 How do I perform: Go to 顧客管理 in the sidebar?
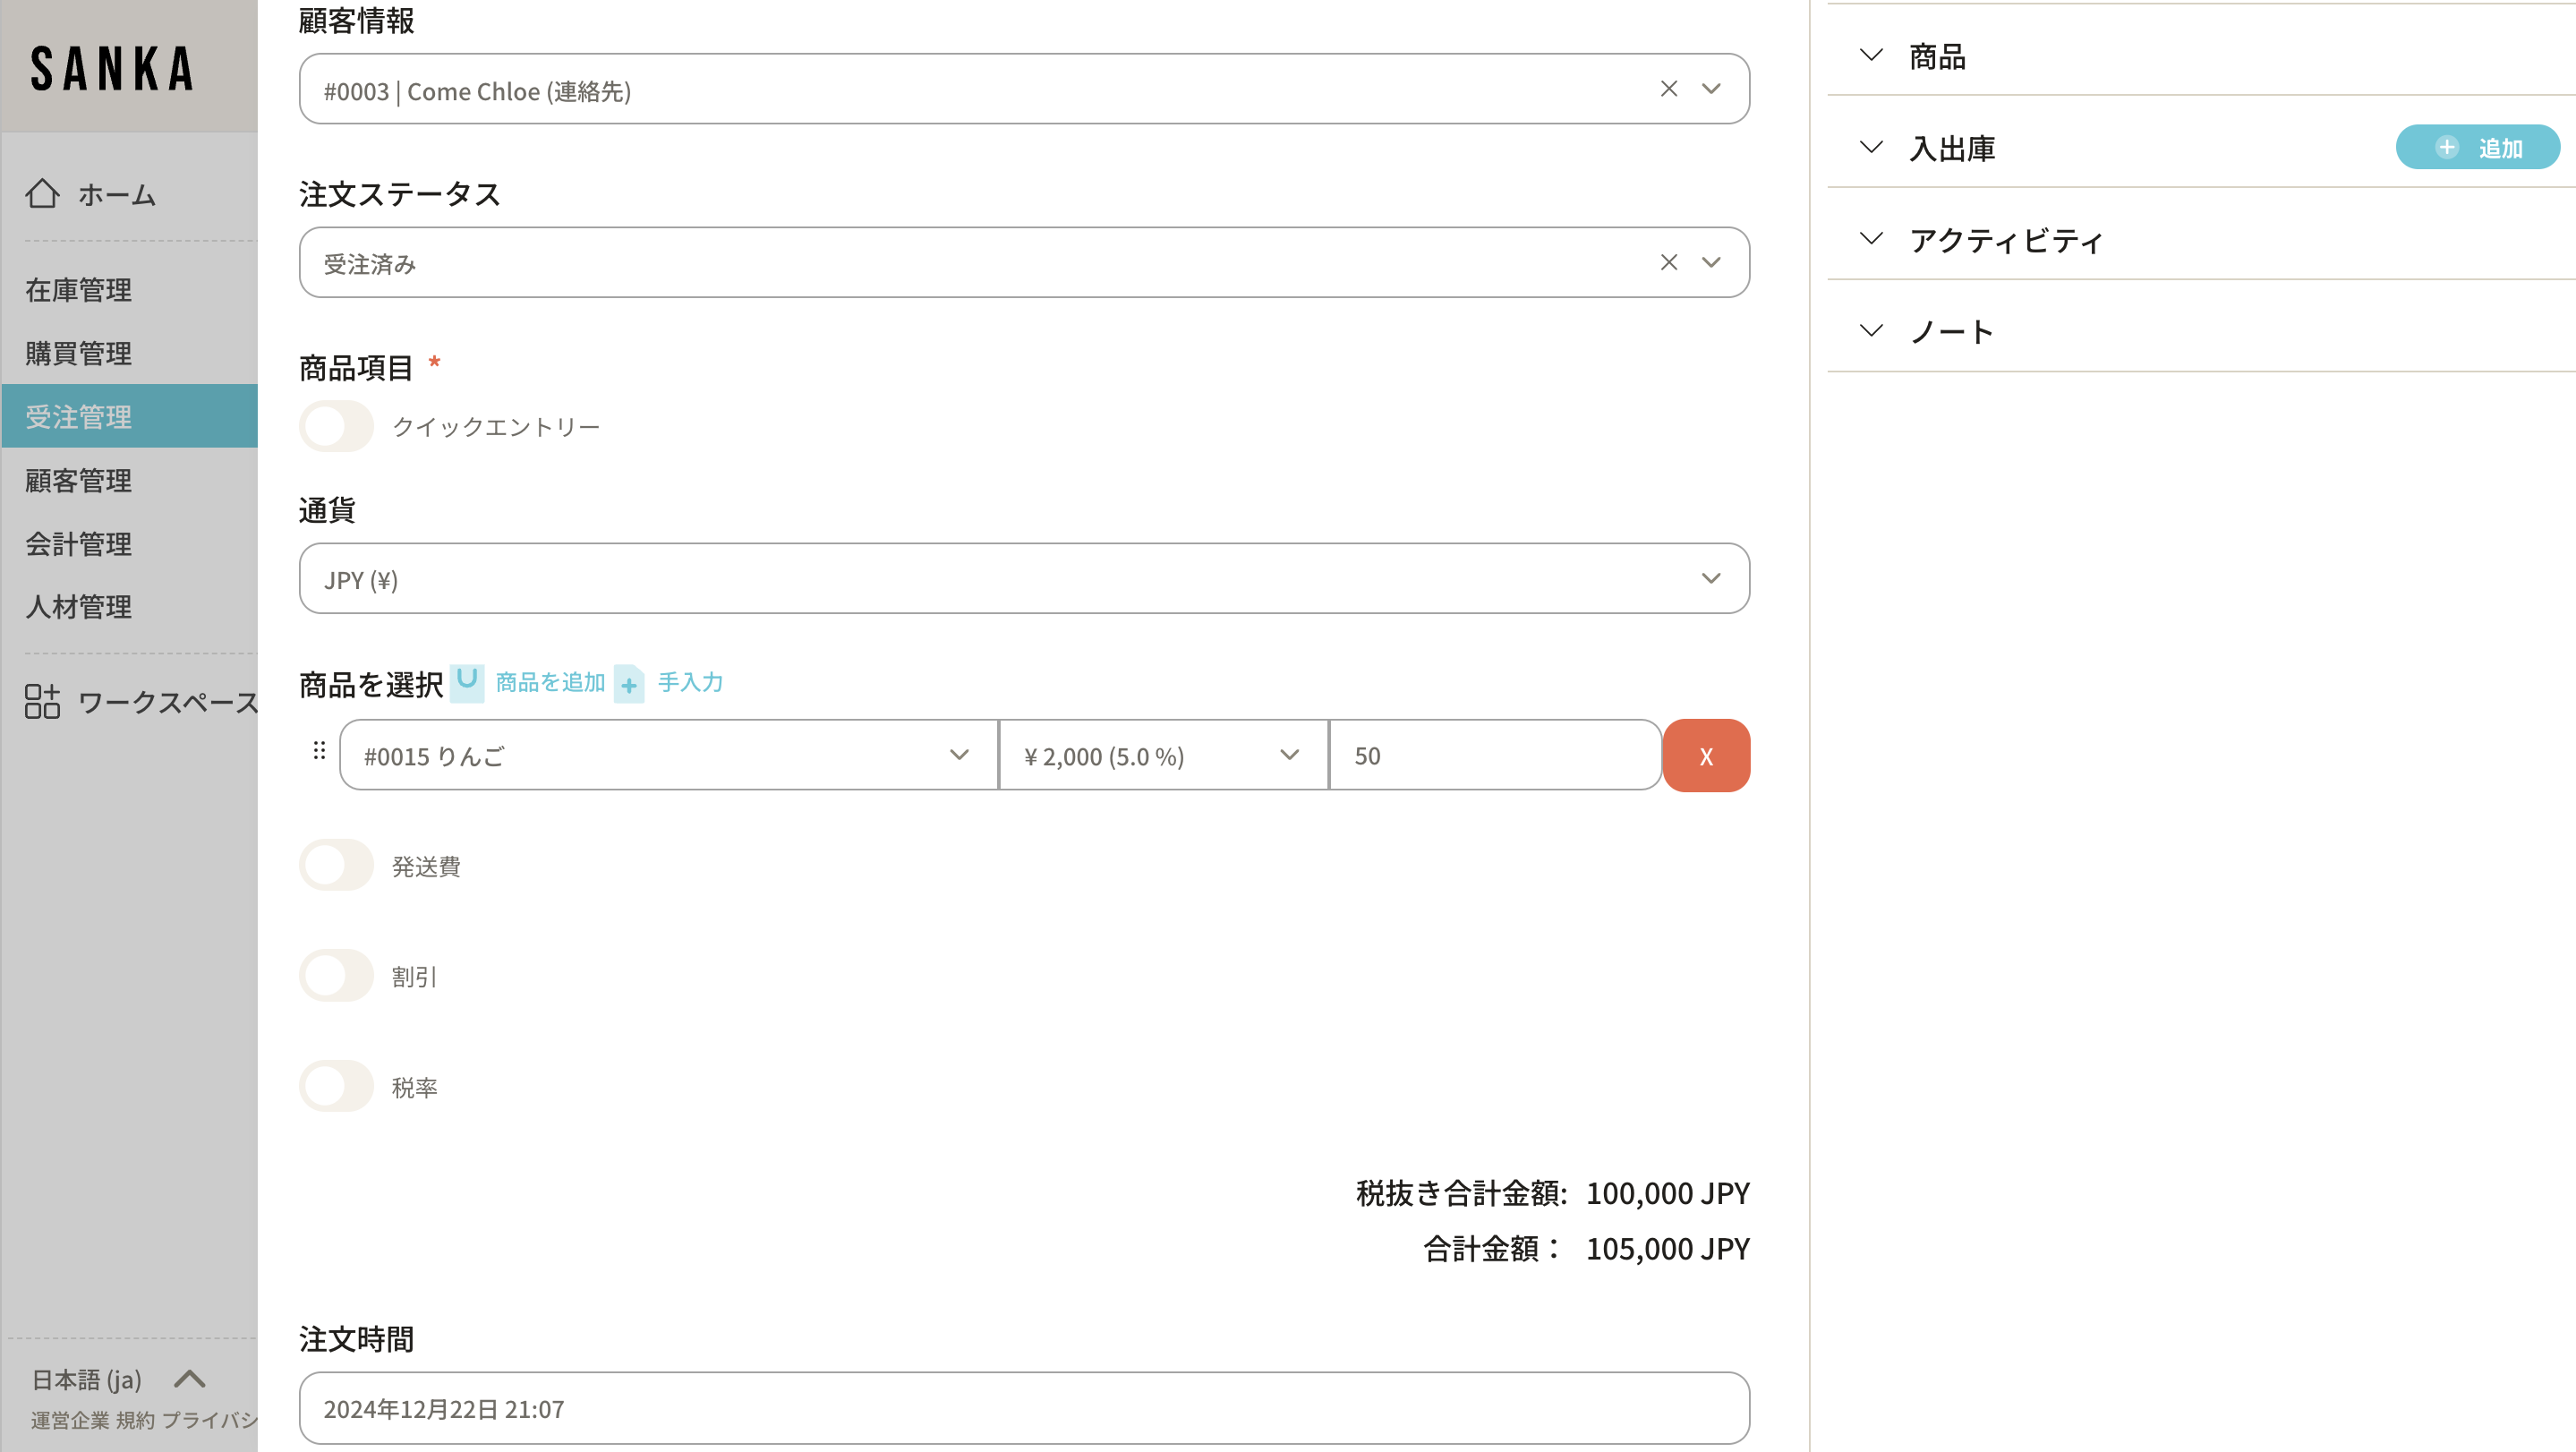click(x=79, y=481)
